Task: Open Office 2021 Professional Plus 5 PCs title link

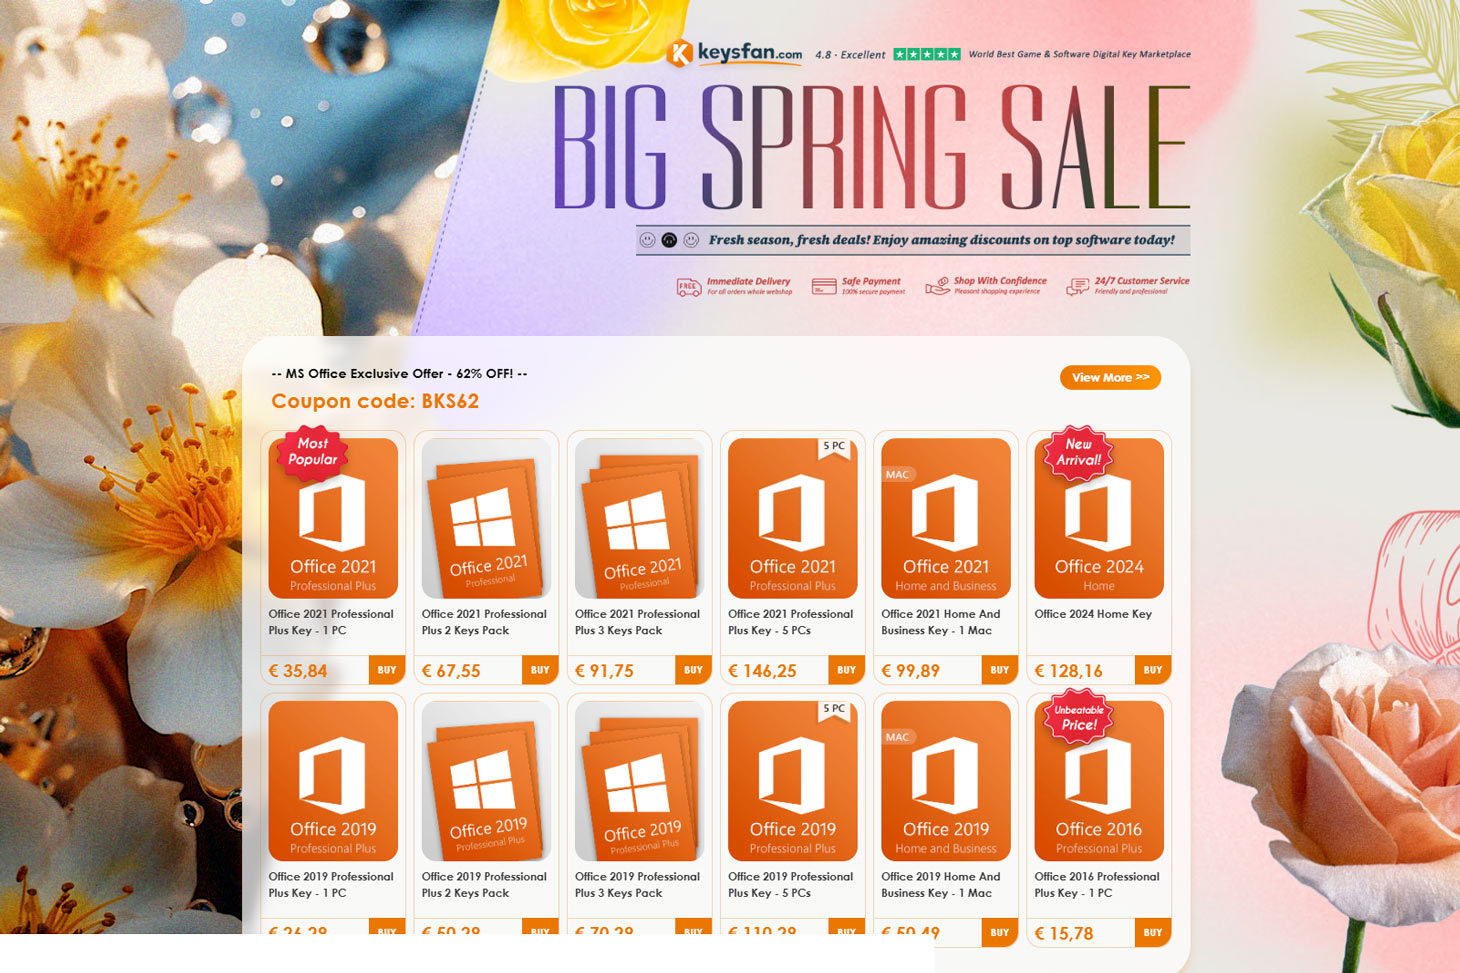Action: point(790,622)
